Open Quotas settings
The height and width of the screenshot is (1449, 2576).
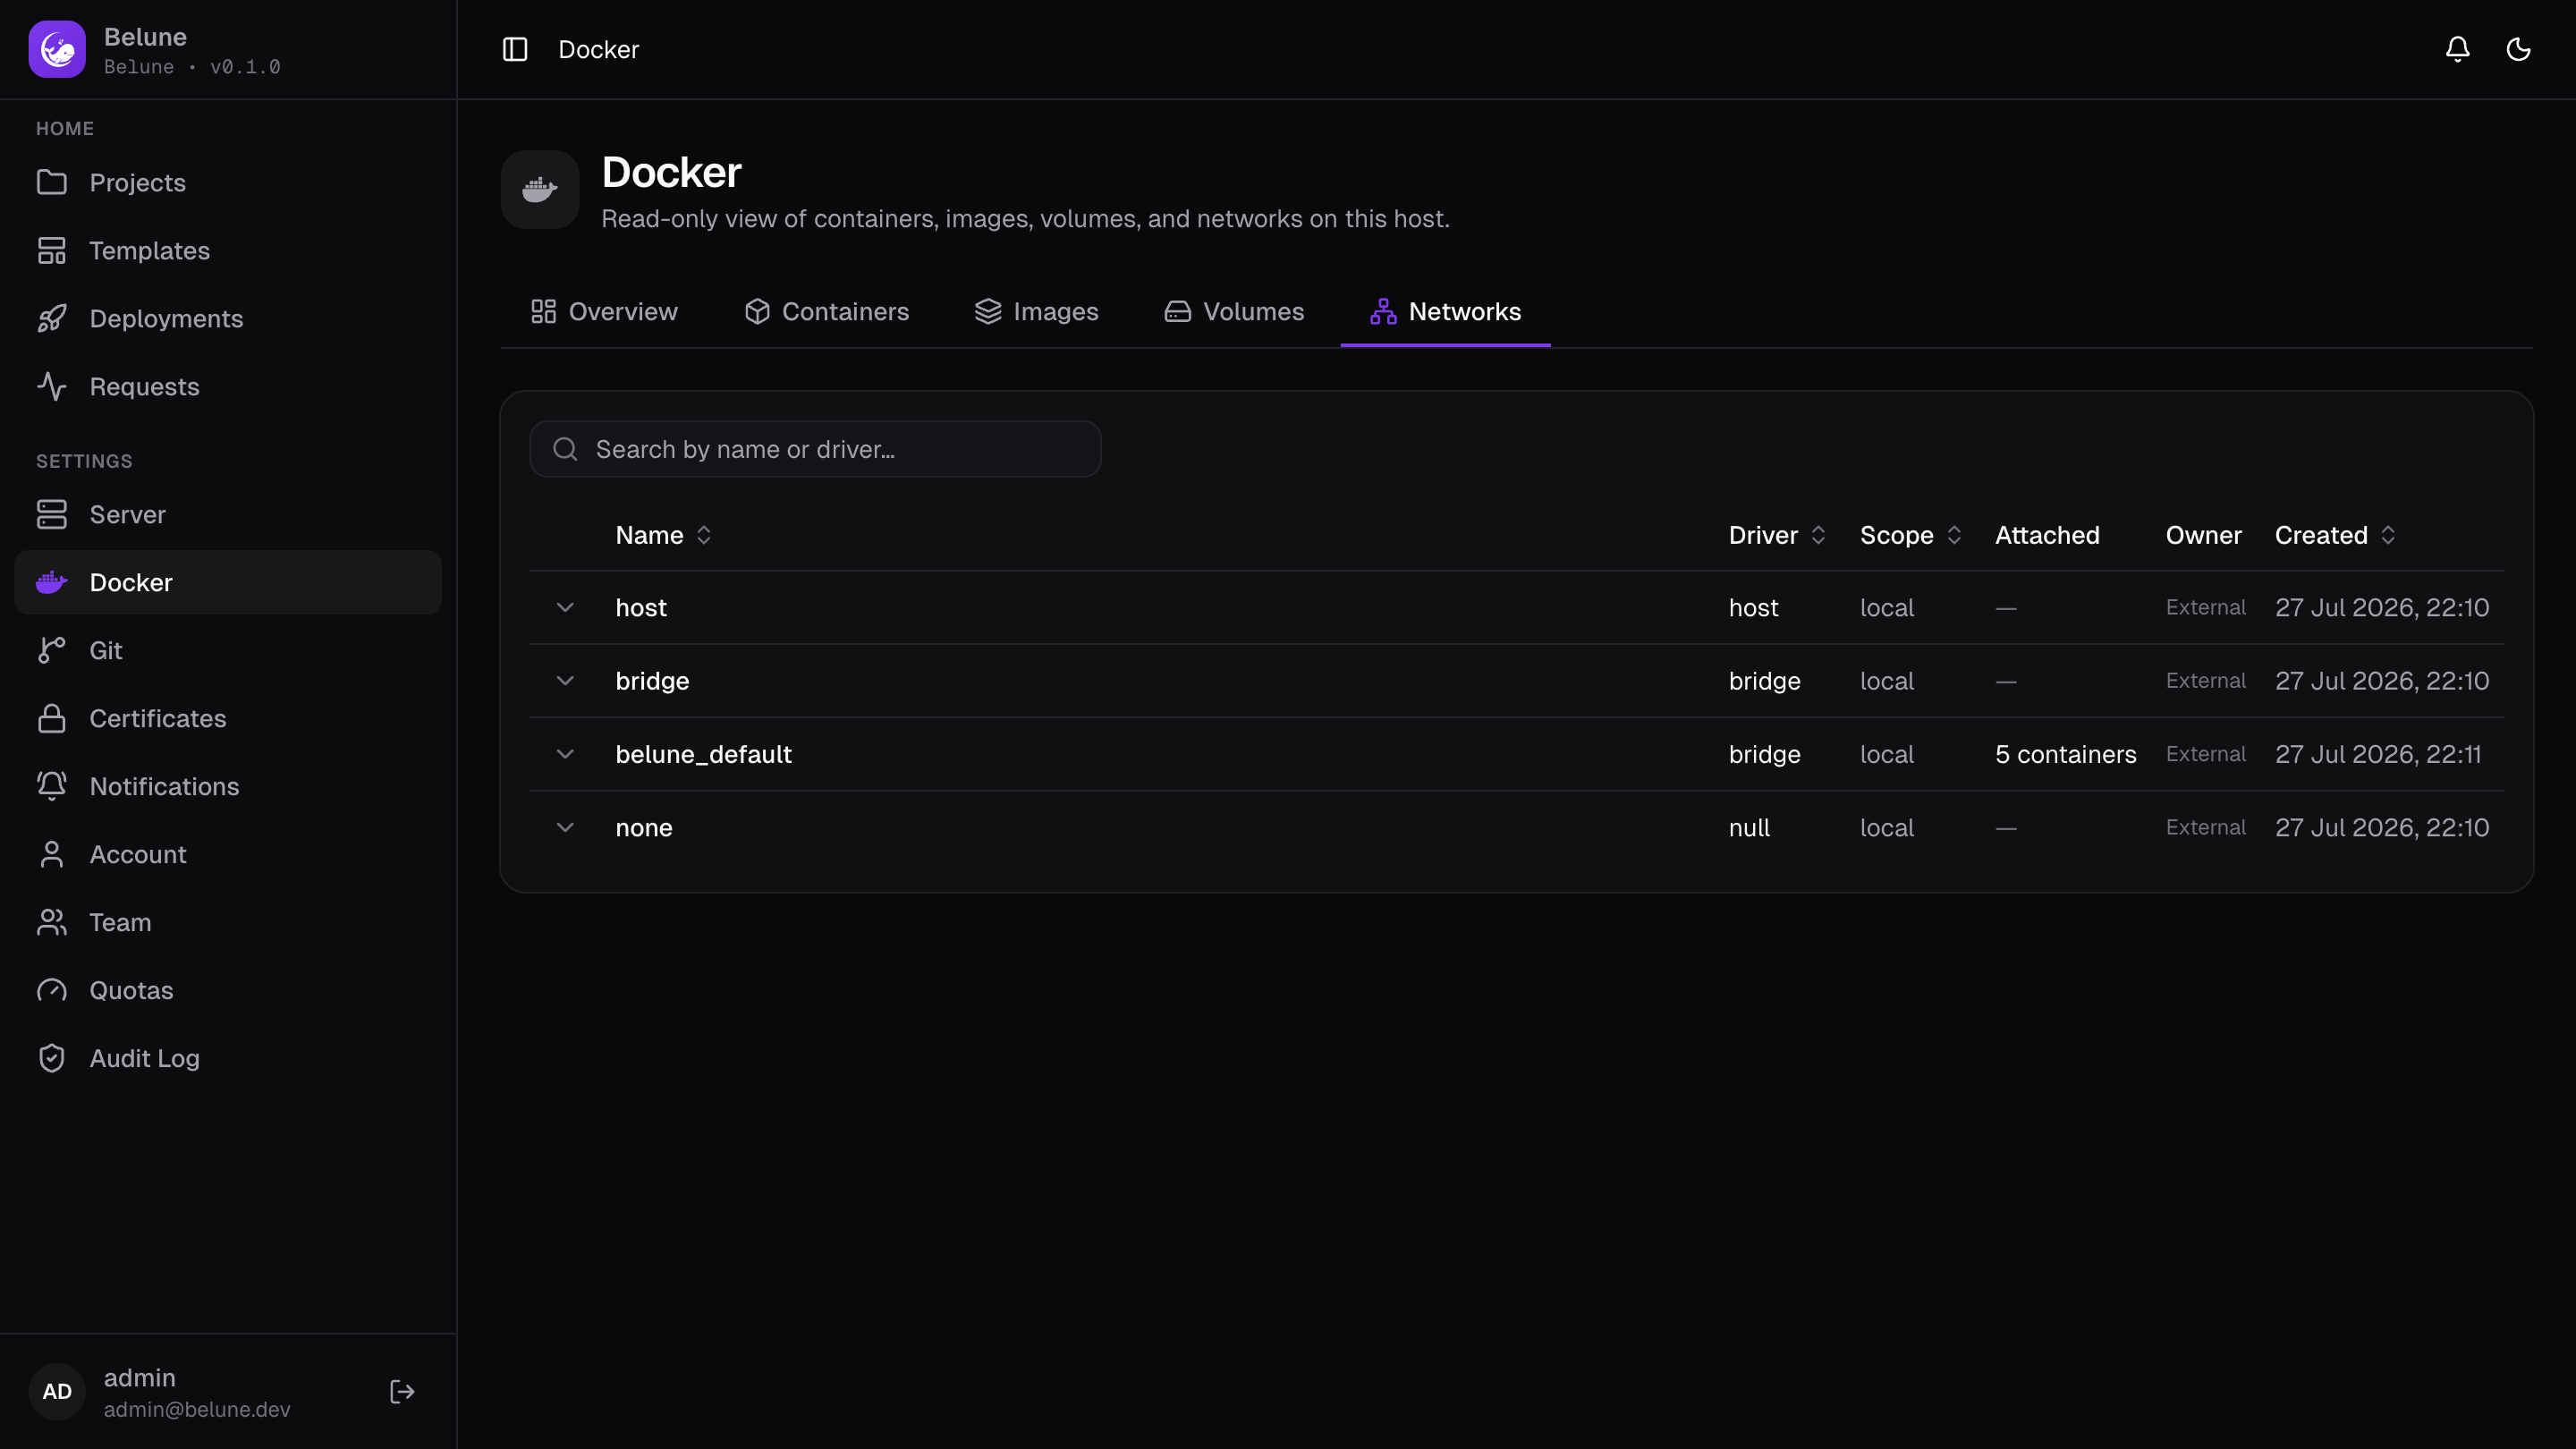coord(228,991)
